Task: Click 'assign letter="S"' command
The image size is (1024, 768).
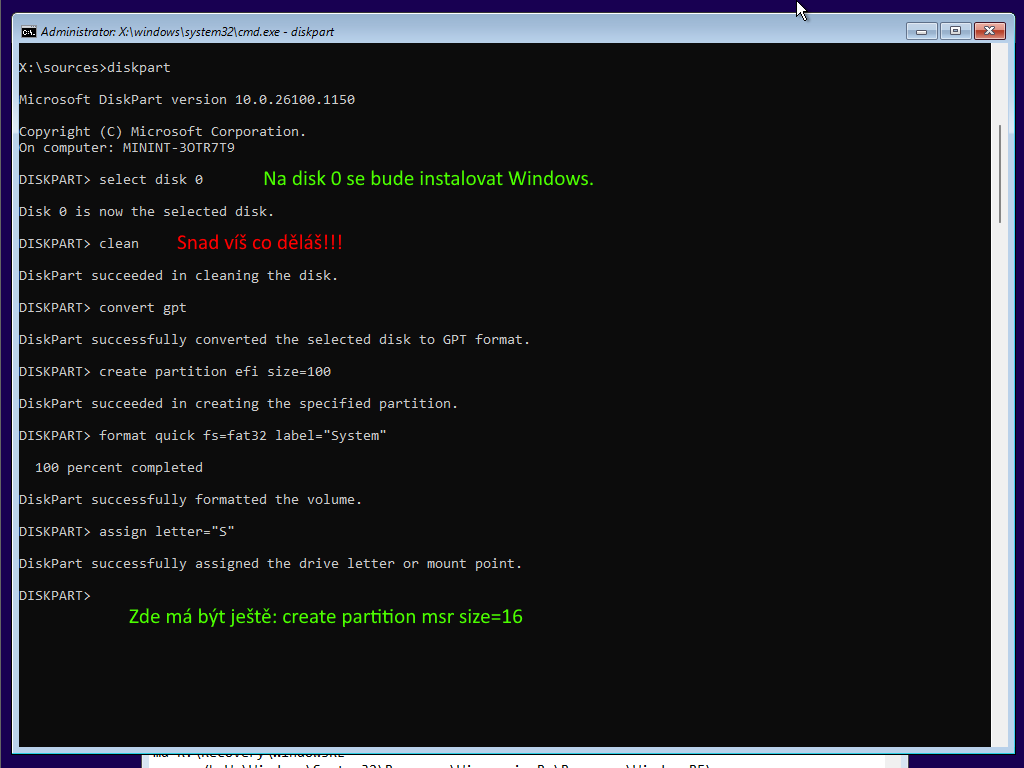Action: (167, 531)
